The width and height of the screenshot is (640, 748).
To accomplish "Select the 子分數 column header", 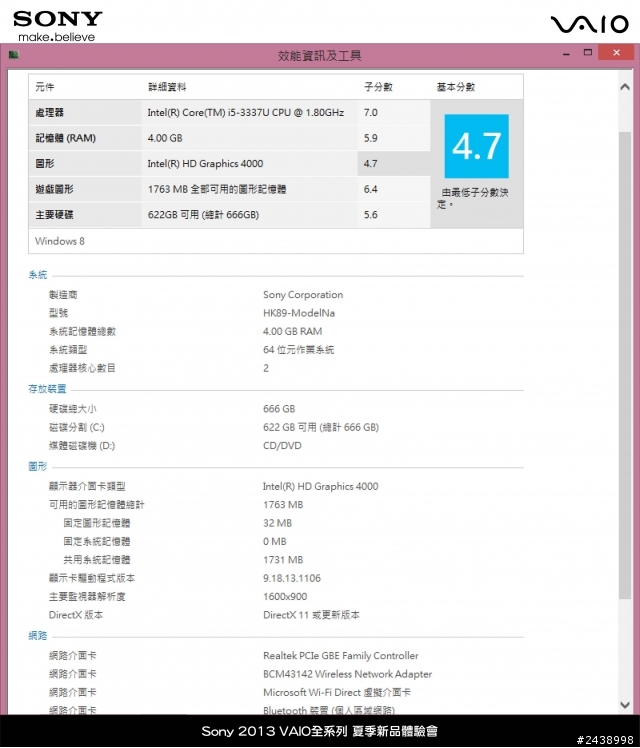I will click(x=378, y=87).
